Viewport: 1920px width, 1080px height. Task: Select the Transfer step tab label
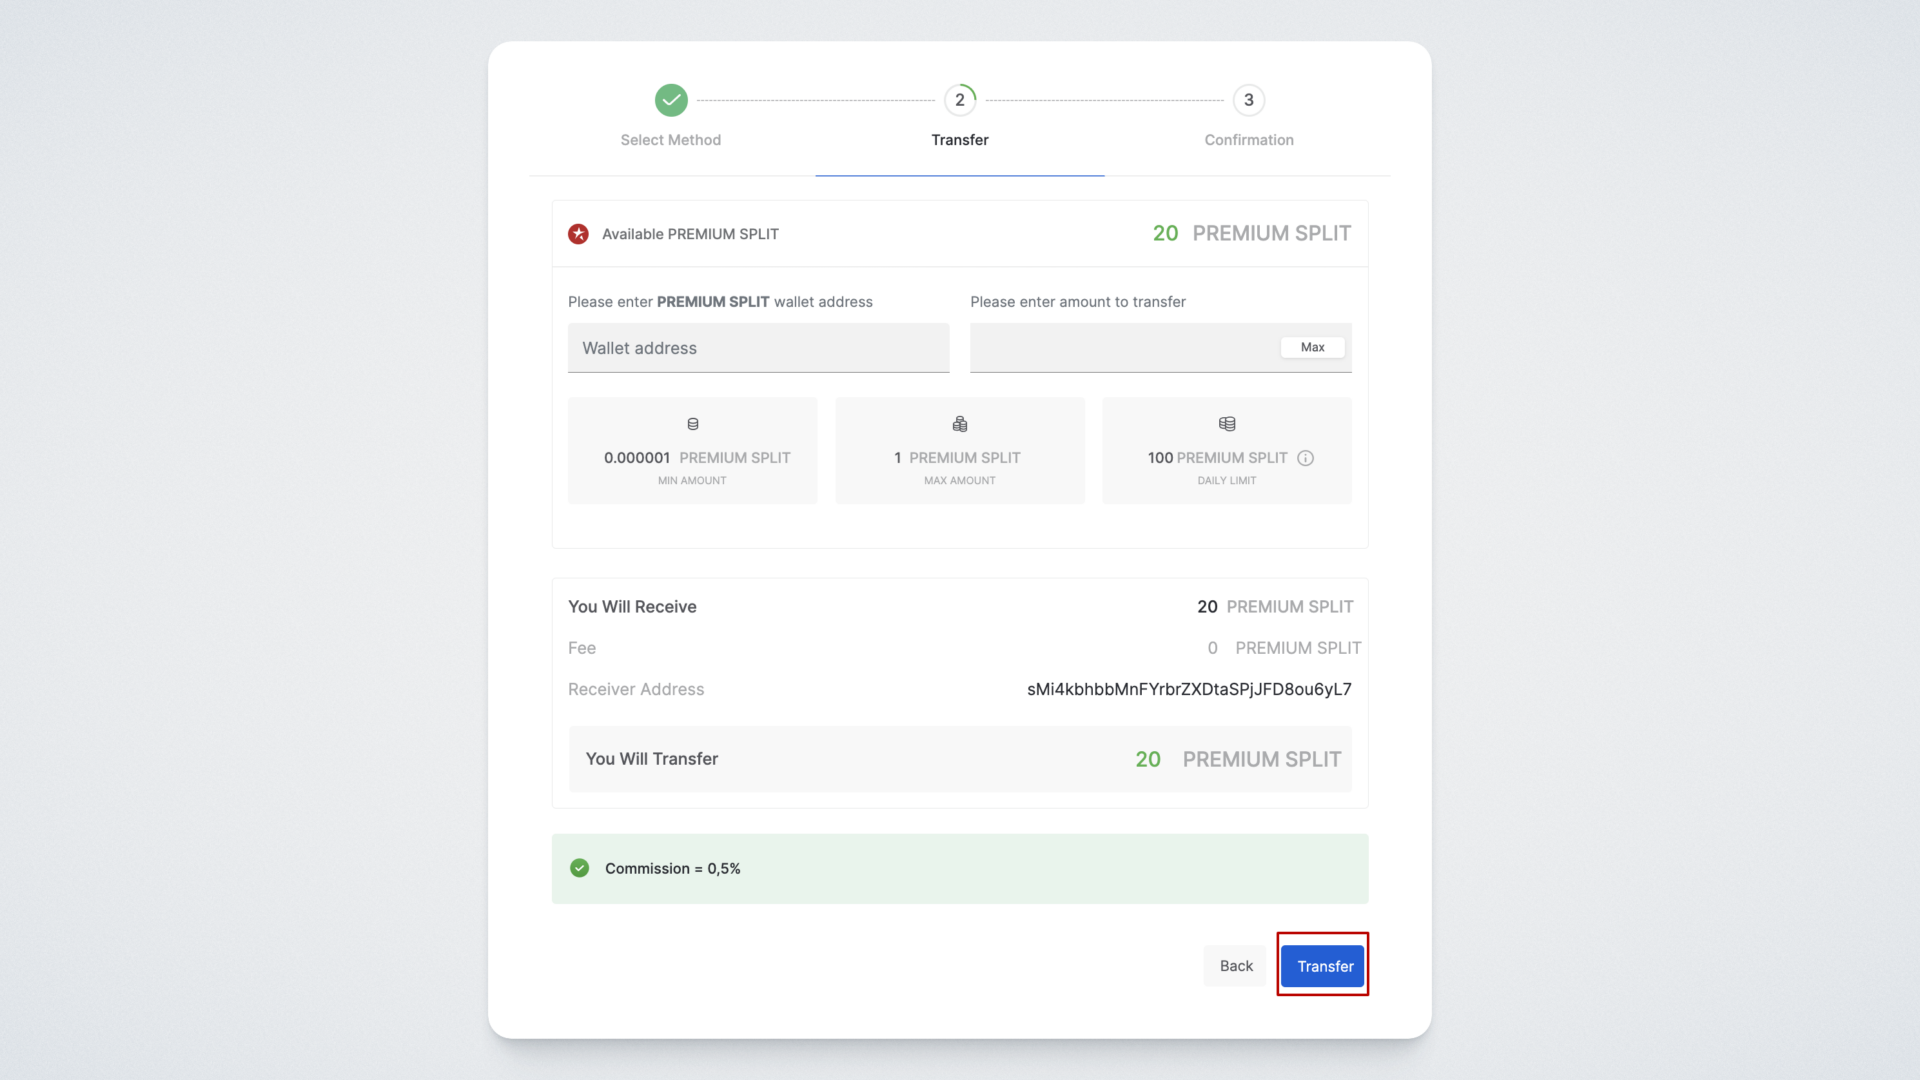(960, 140)
